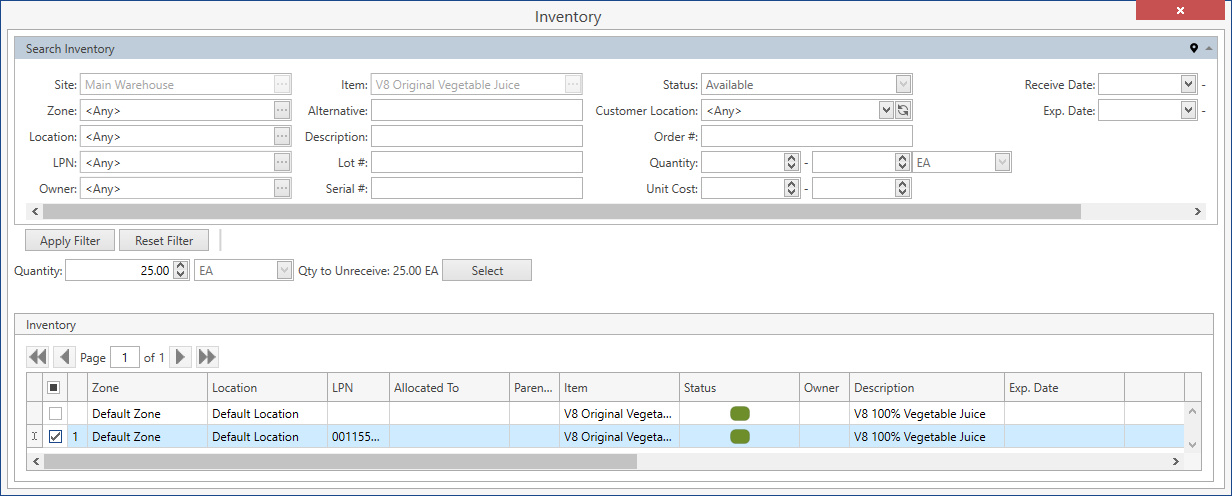Open the Location lookup ellipsis button

[282, 137]
